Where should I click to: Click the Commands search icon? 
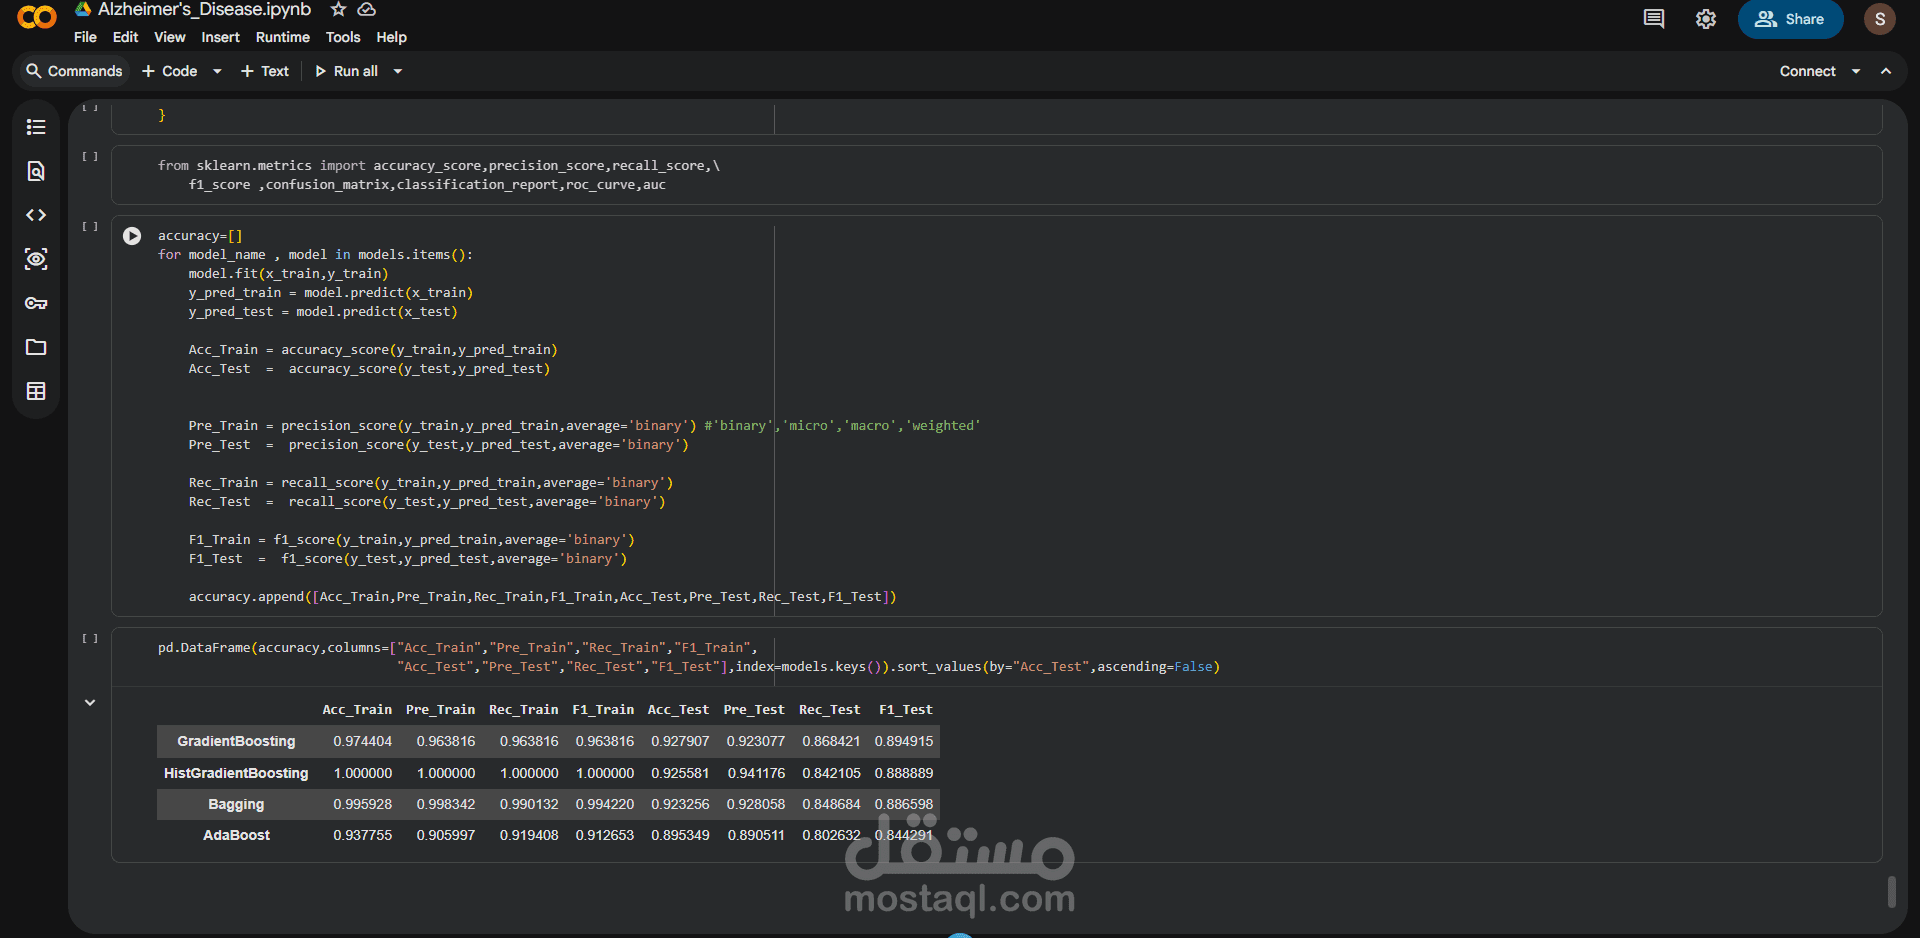(34, 71)
